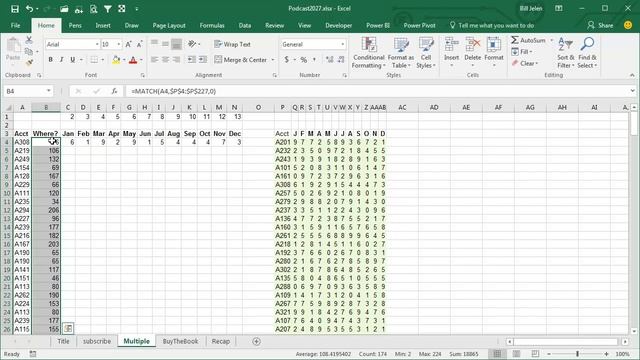640x360 pixels.
Task: Open Format cells menu
Action: [494, 53]
